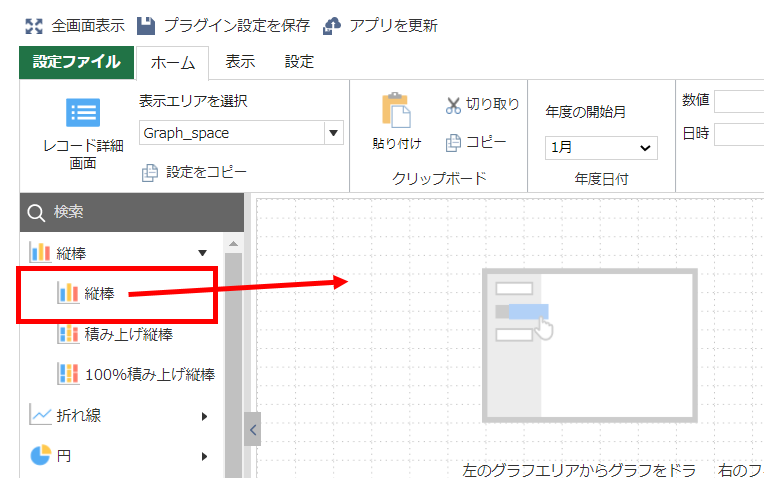The height and width of the screenshot is (478, 764).
Task: Click the paste clipboard icon
Action: pos(396,110)
